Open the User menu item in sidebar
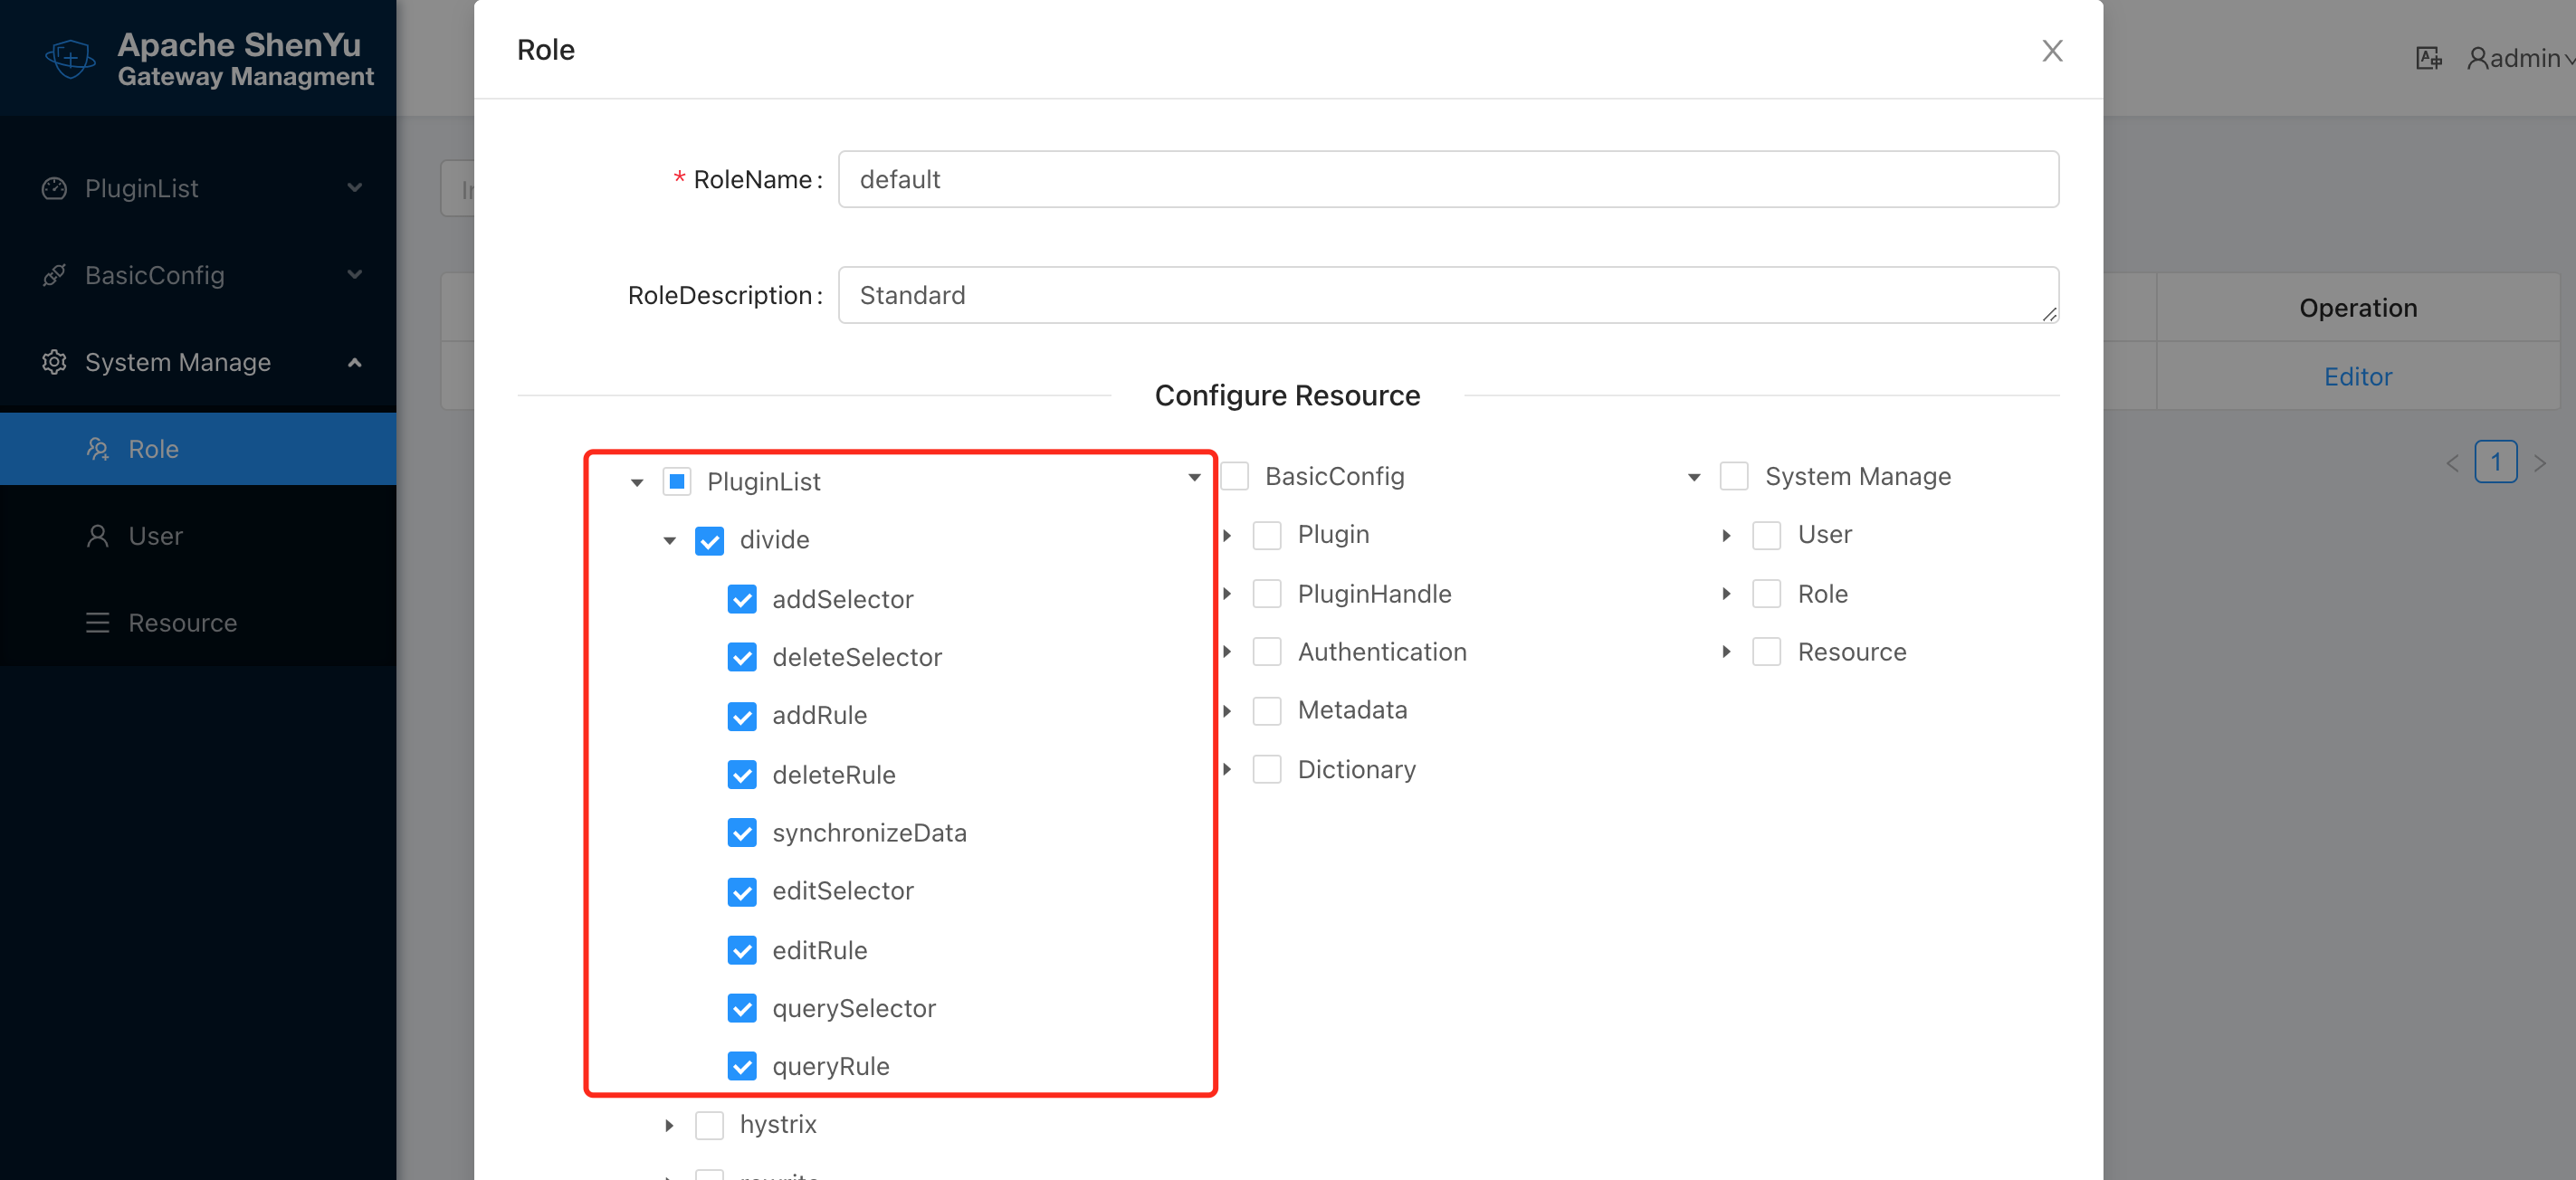The height and width of the screenshot is (1180, 2576). pyautogui.click(x=155, y=536)
